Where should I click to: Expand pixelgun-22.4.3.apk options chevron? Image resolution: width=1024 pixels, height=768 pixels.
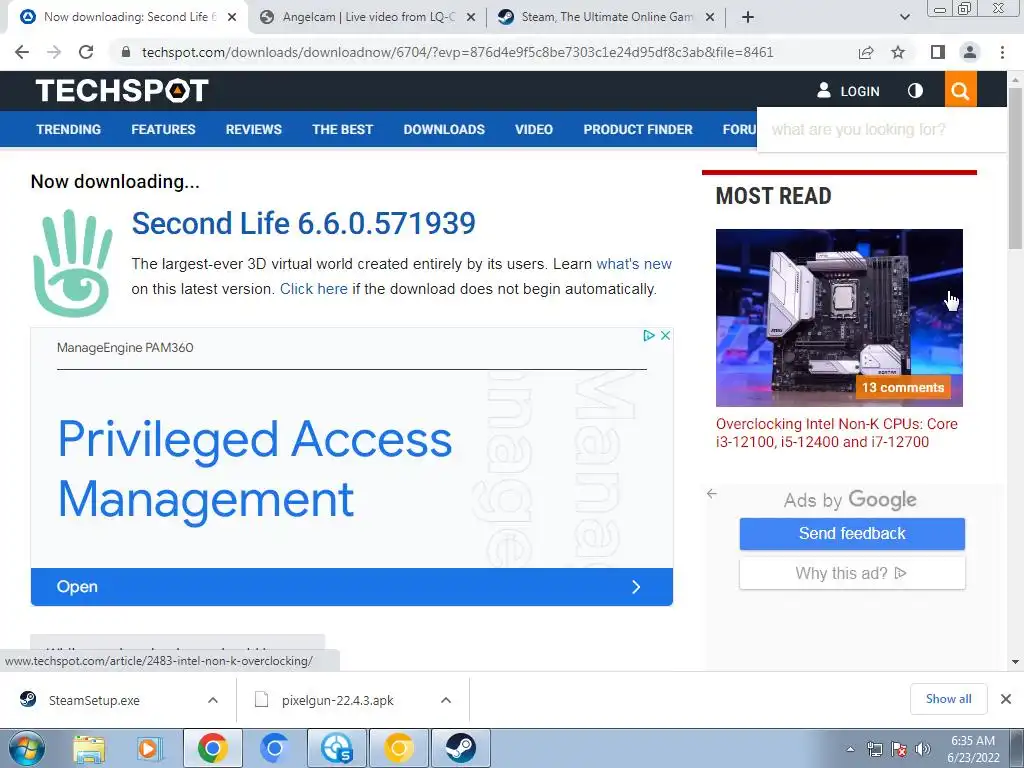coord(446,700)
